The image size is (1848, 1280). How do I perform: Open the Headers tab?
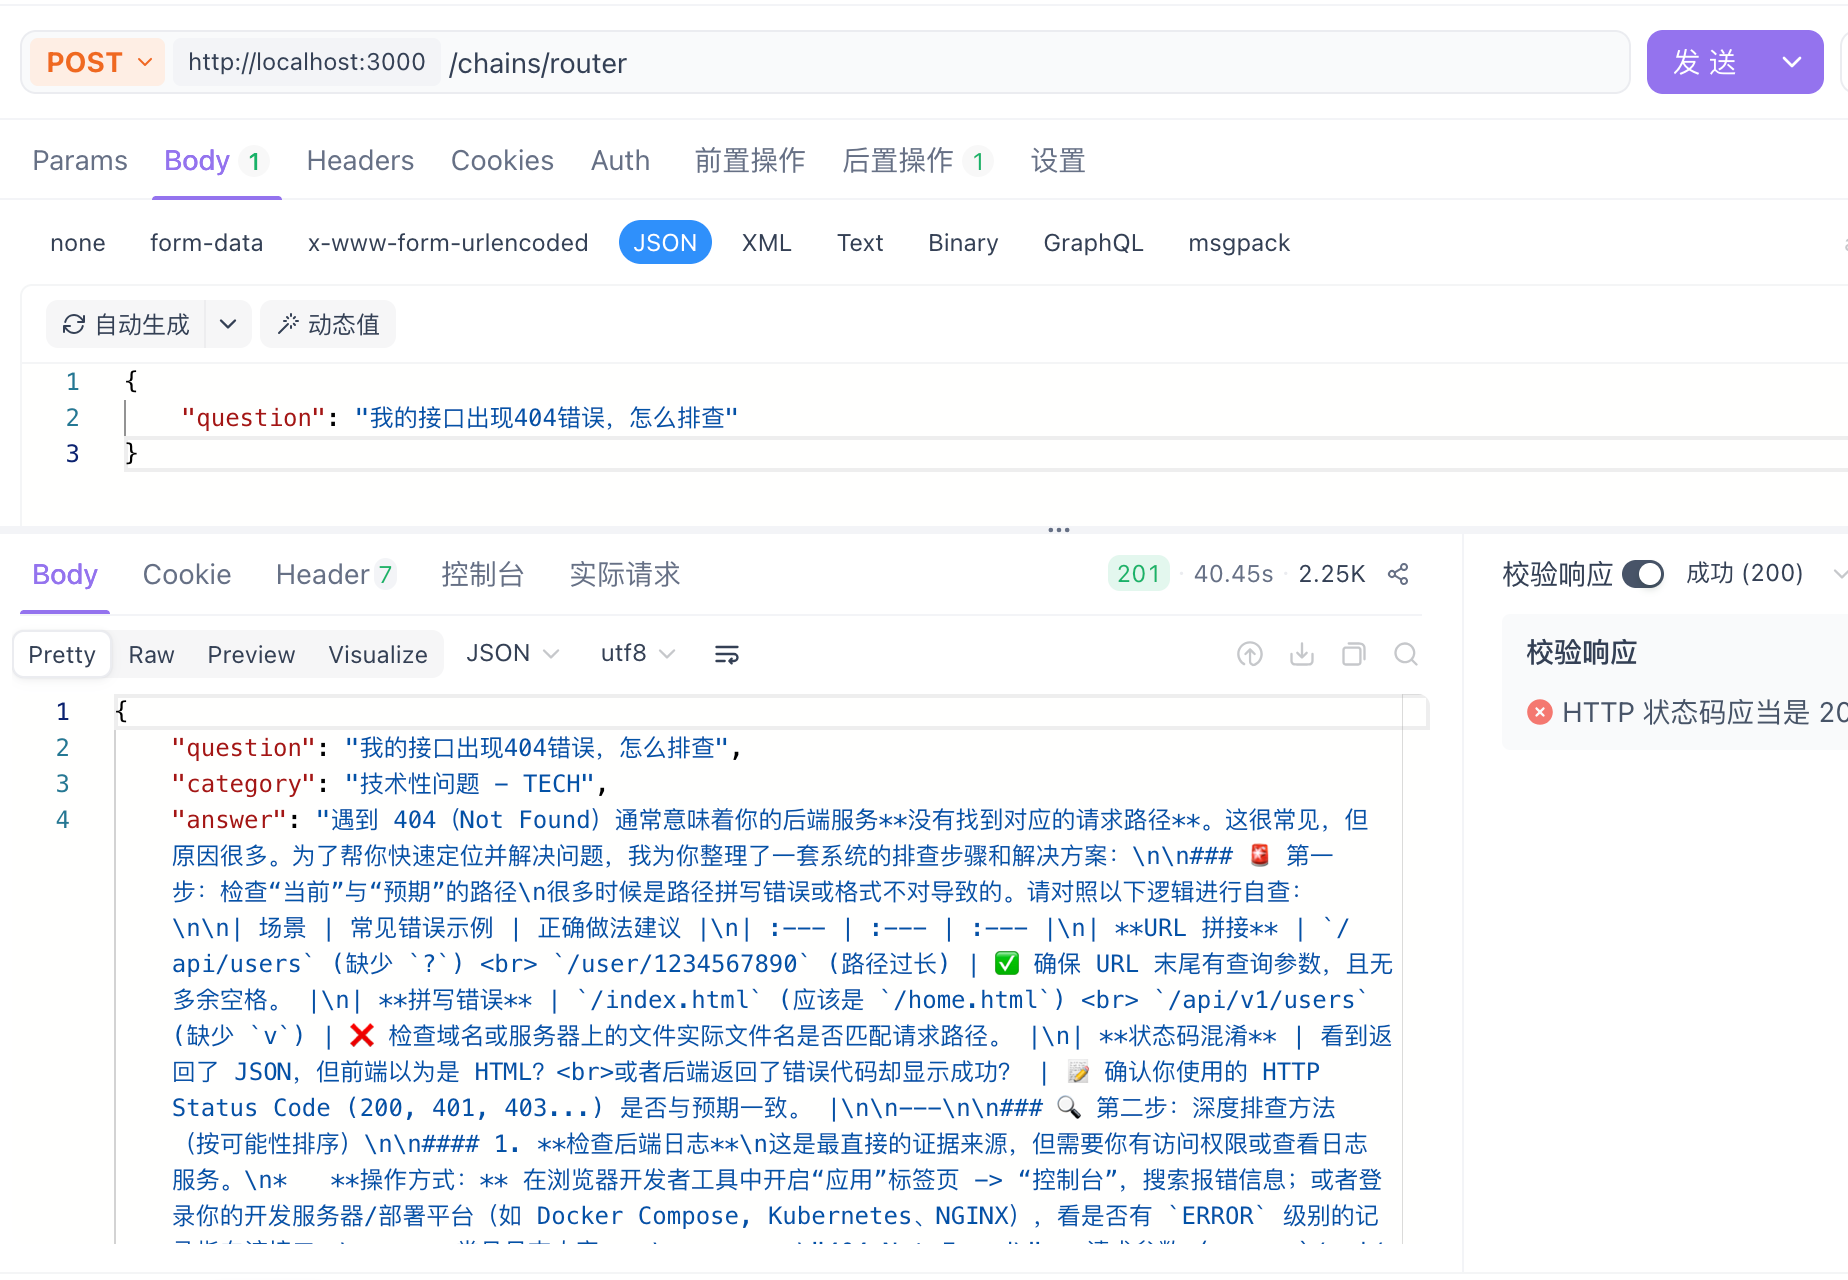(360, 160)
